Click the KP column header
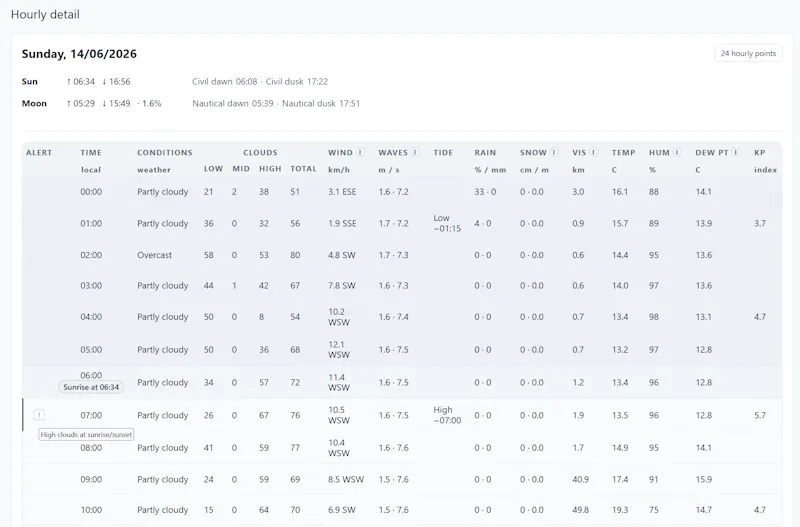The image size is (800, 527). pyautogui.click(x=760, y=153)
